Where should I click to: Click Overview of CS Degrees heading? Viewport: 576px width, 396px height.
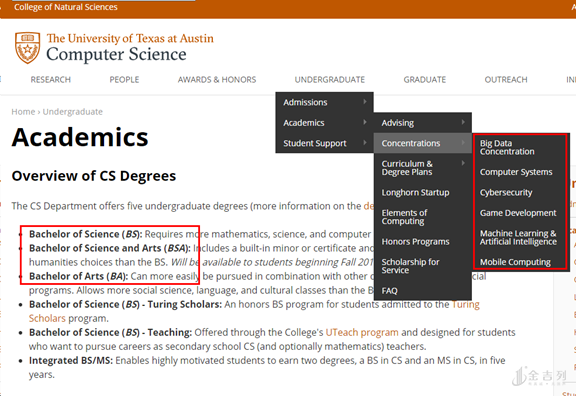tap(94, 176)
